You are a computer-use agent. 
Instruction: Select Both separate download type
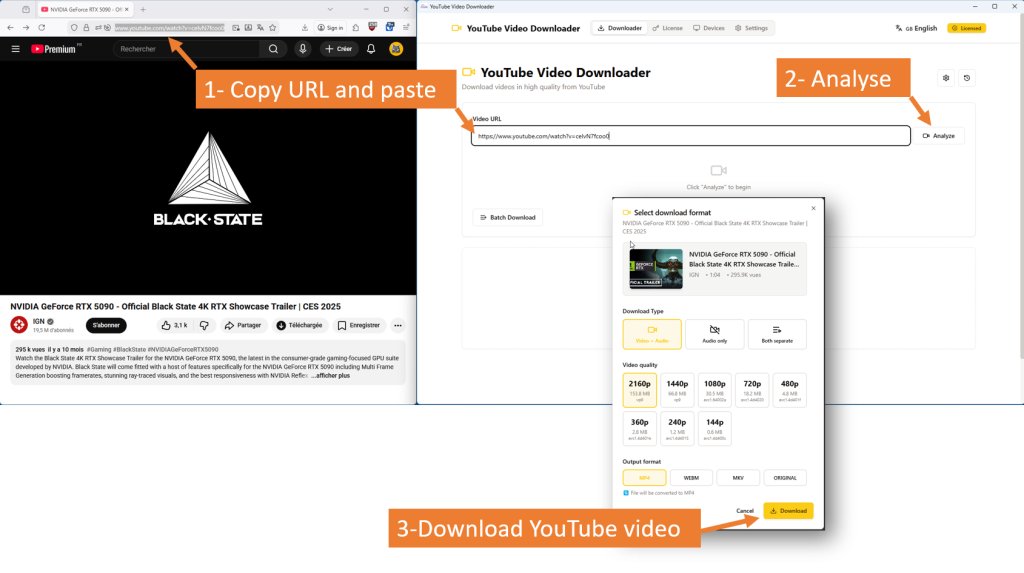(x=777, y=334)
